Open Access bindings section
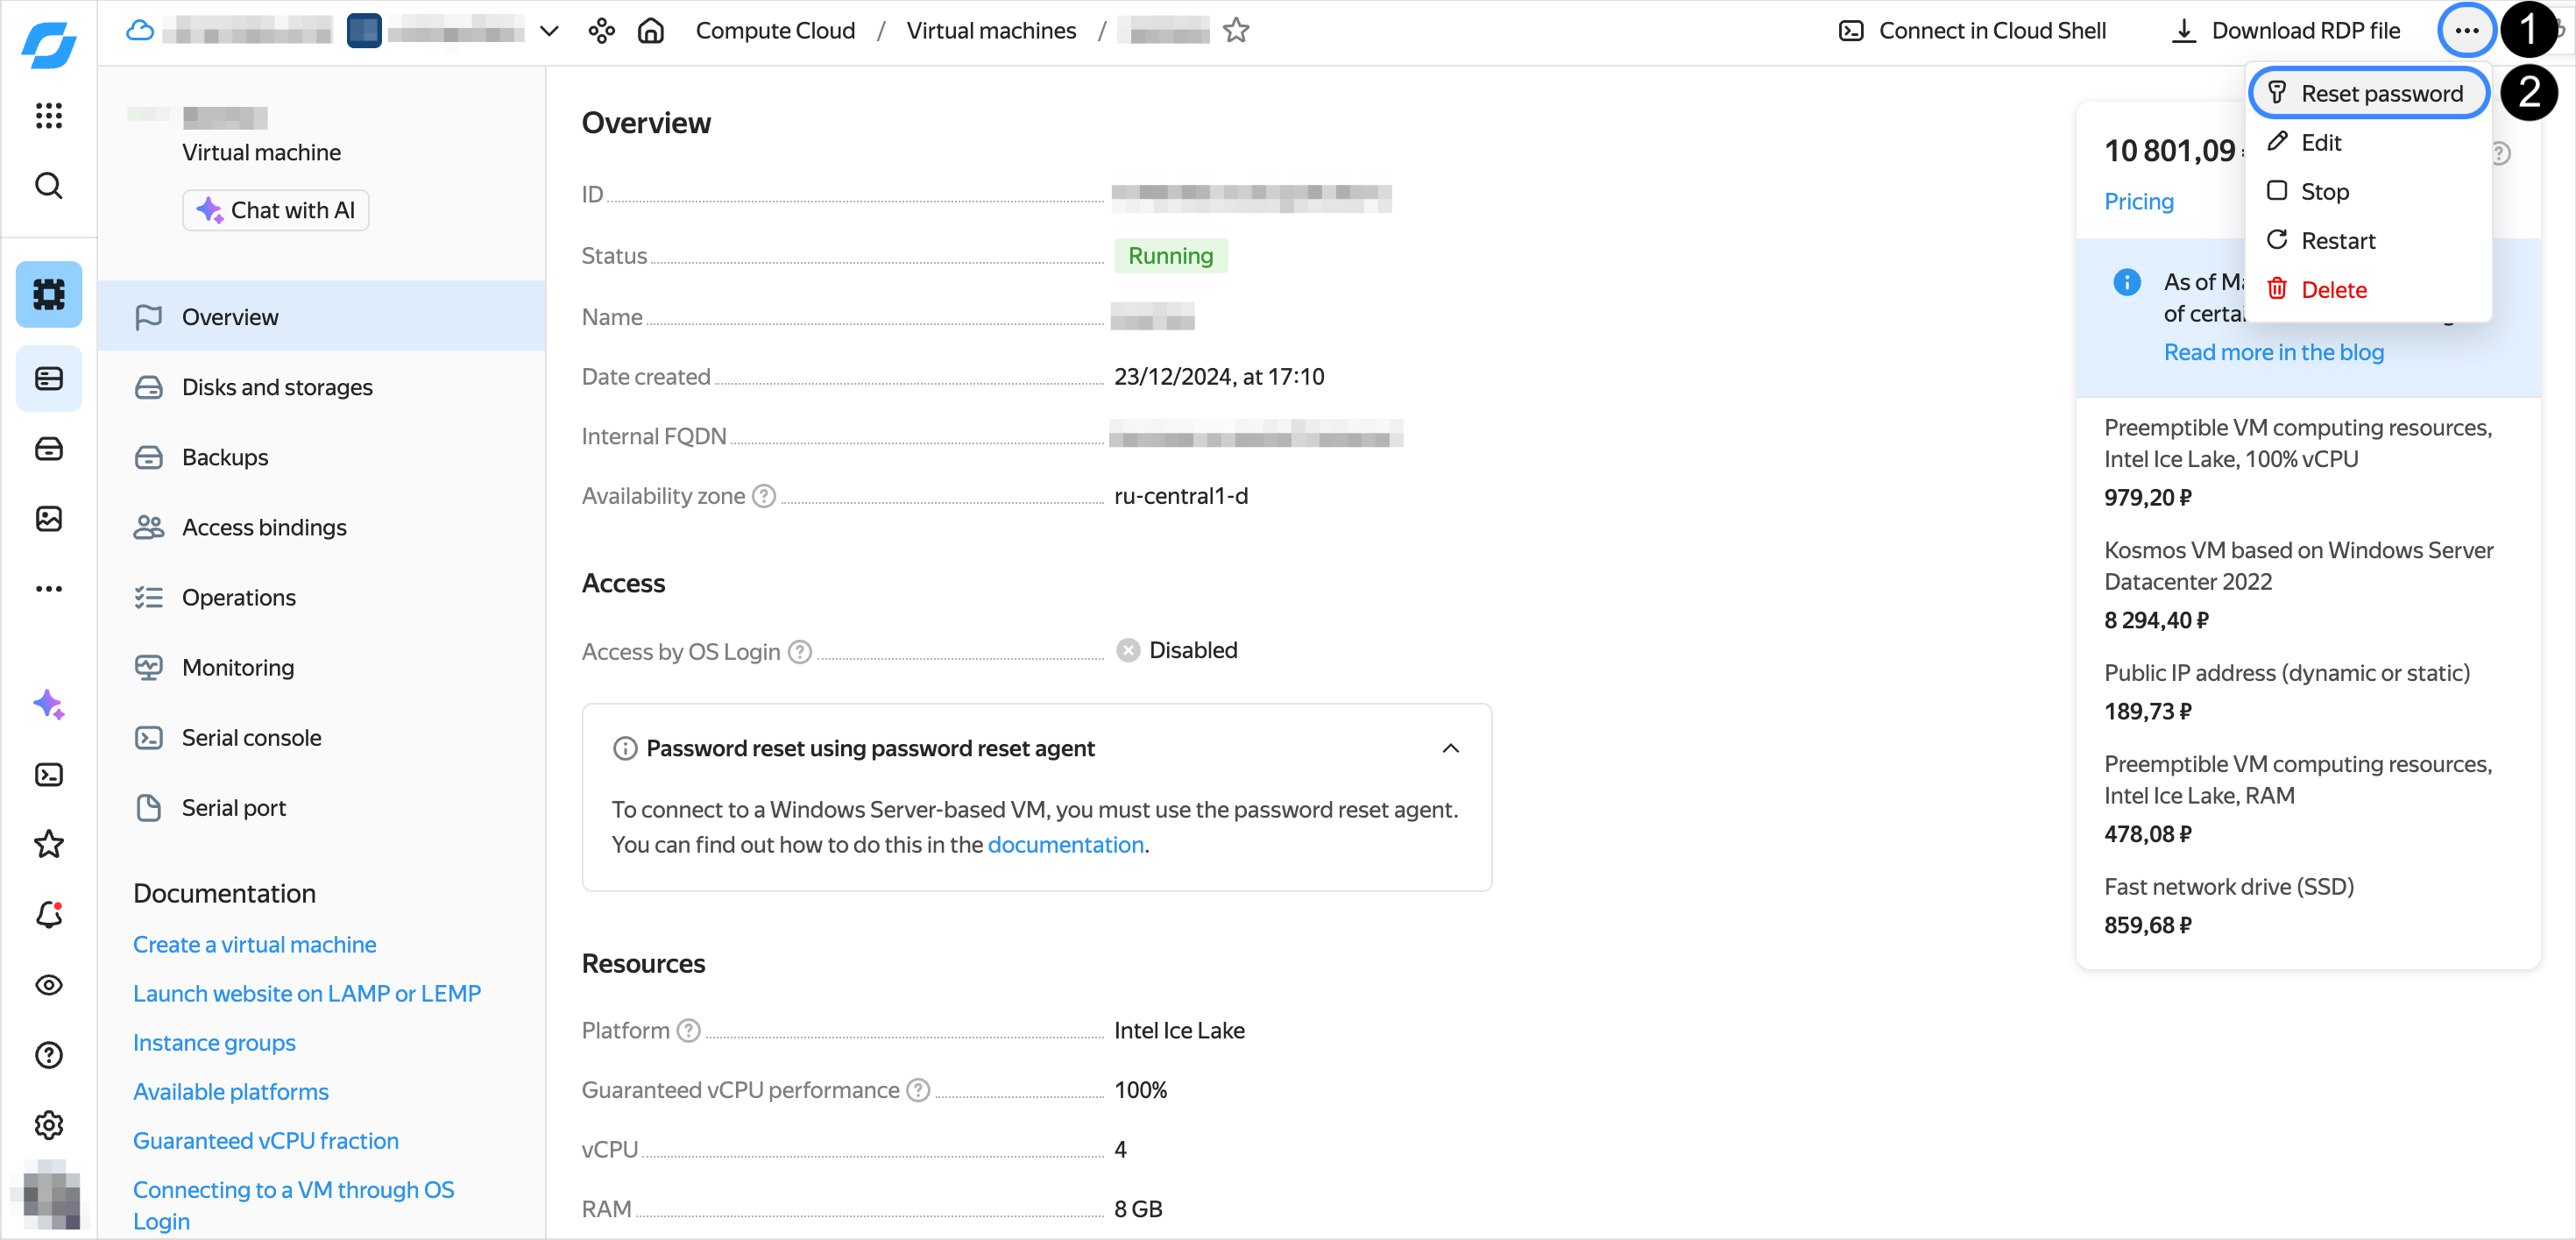Image resolution: width=2576 pixels, height=1240 pixels. pyautogui.click(x=322, y=527)
